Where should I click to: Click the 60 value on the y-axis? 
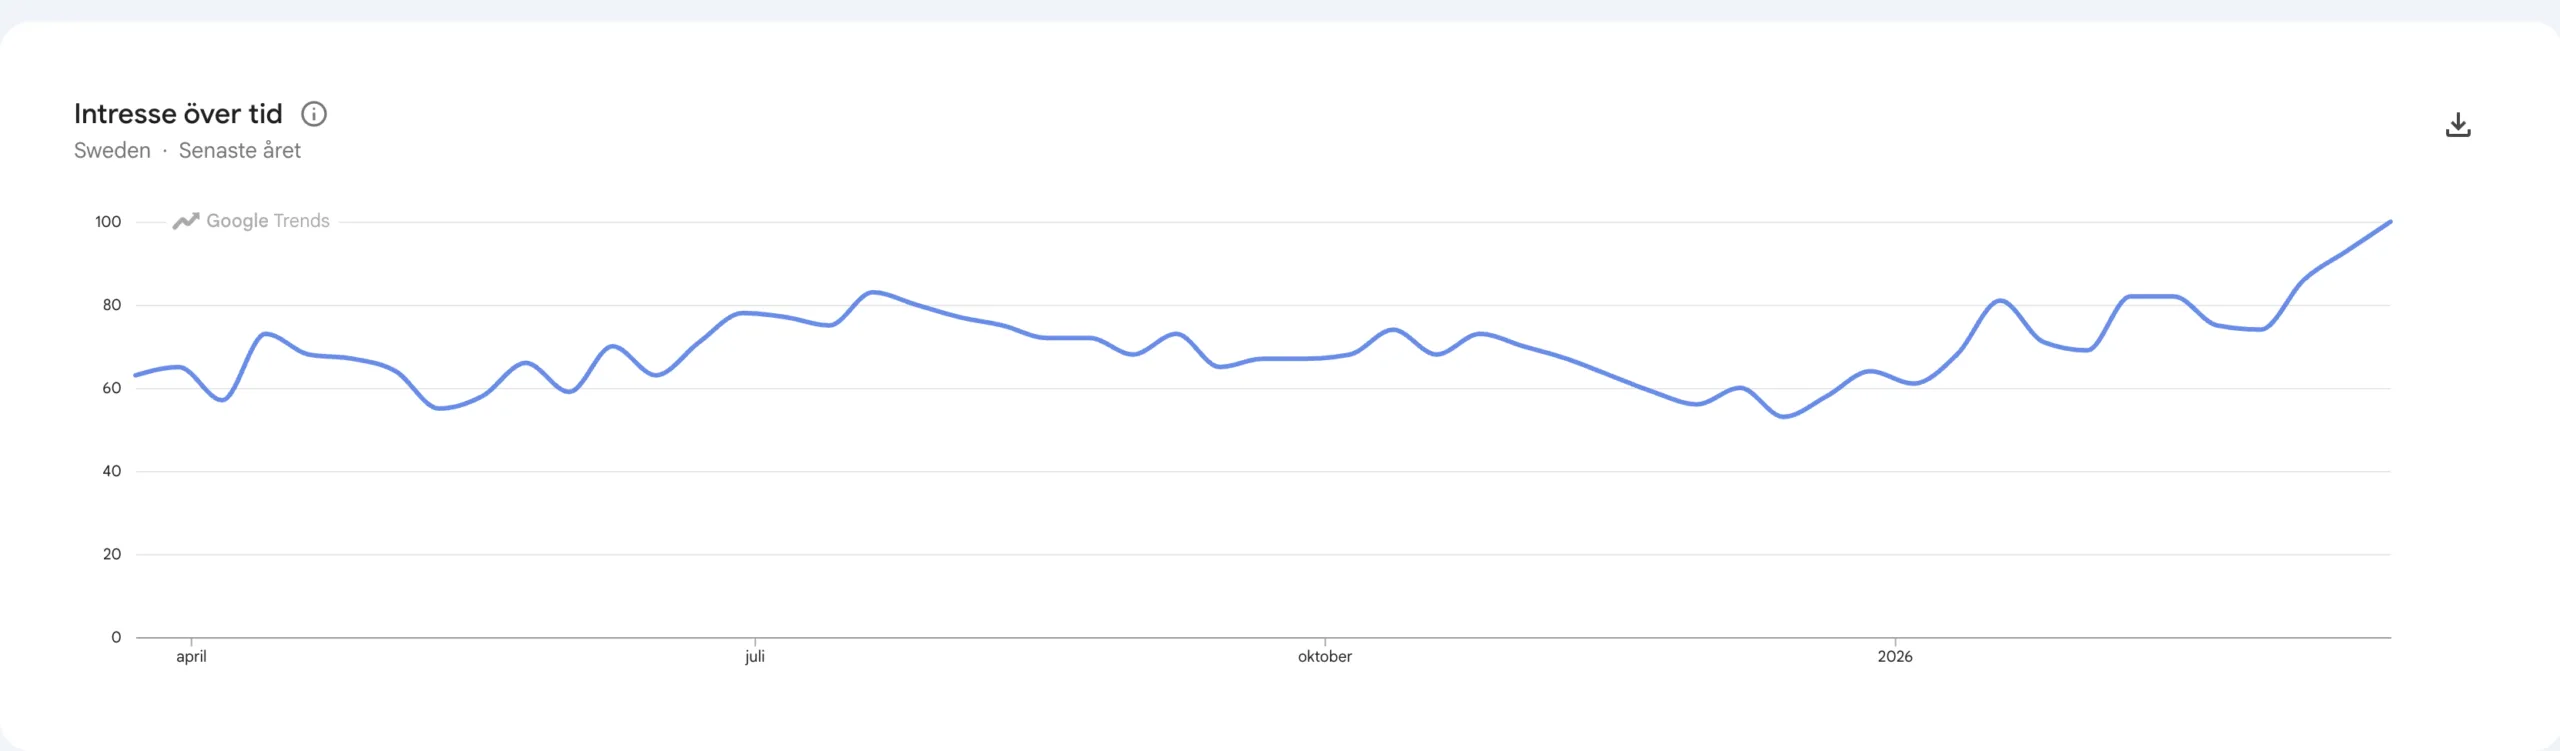click(x=112, y=388)
